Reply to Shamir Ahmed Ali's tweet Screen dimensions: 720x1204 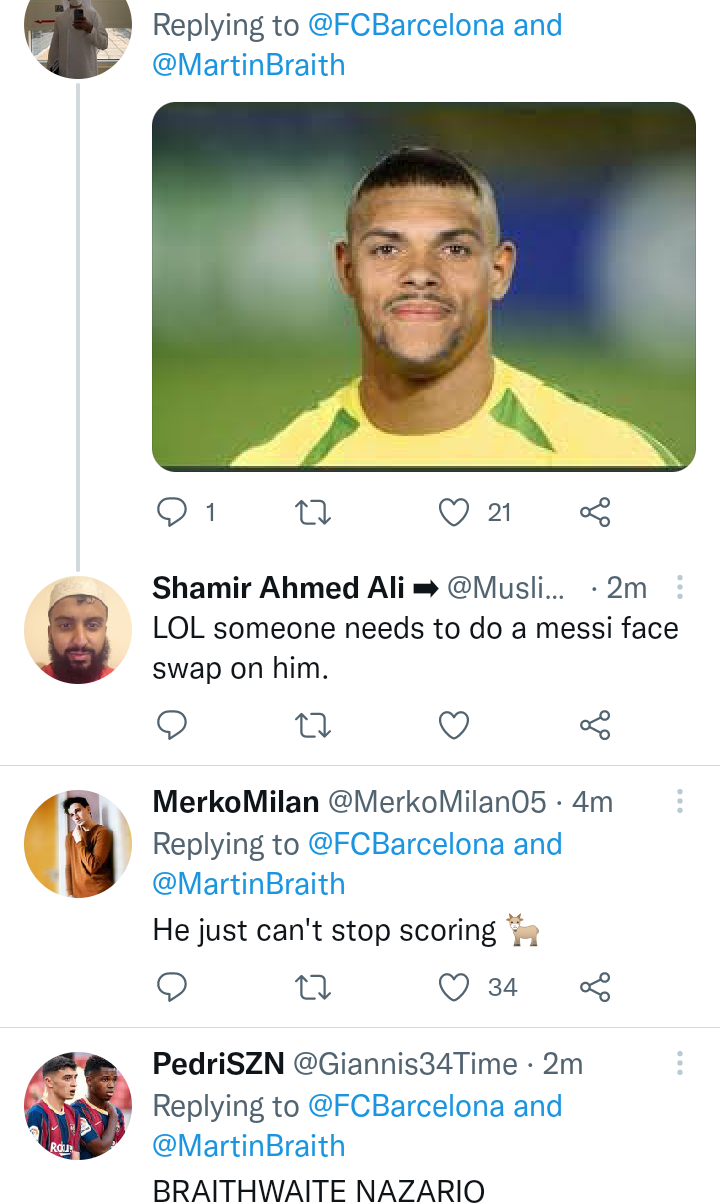(x=173, y=725)
